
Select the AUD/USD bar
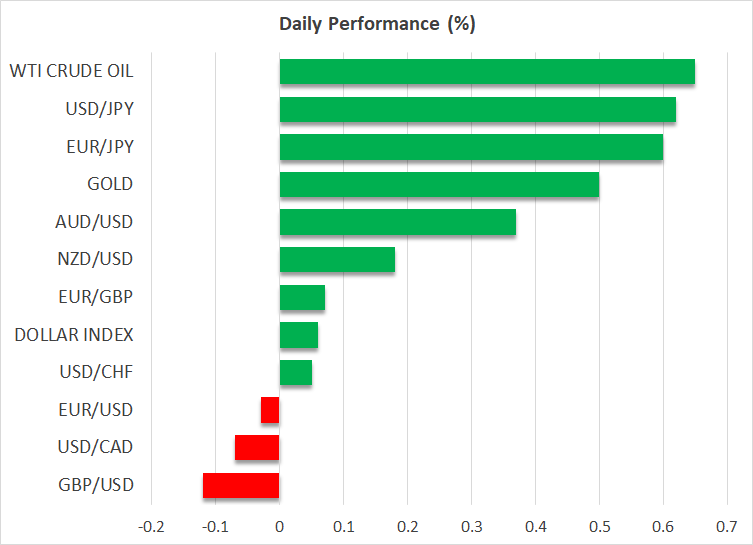click(x=397, y=222)
